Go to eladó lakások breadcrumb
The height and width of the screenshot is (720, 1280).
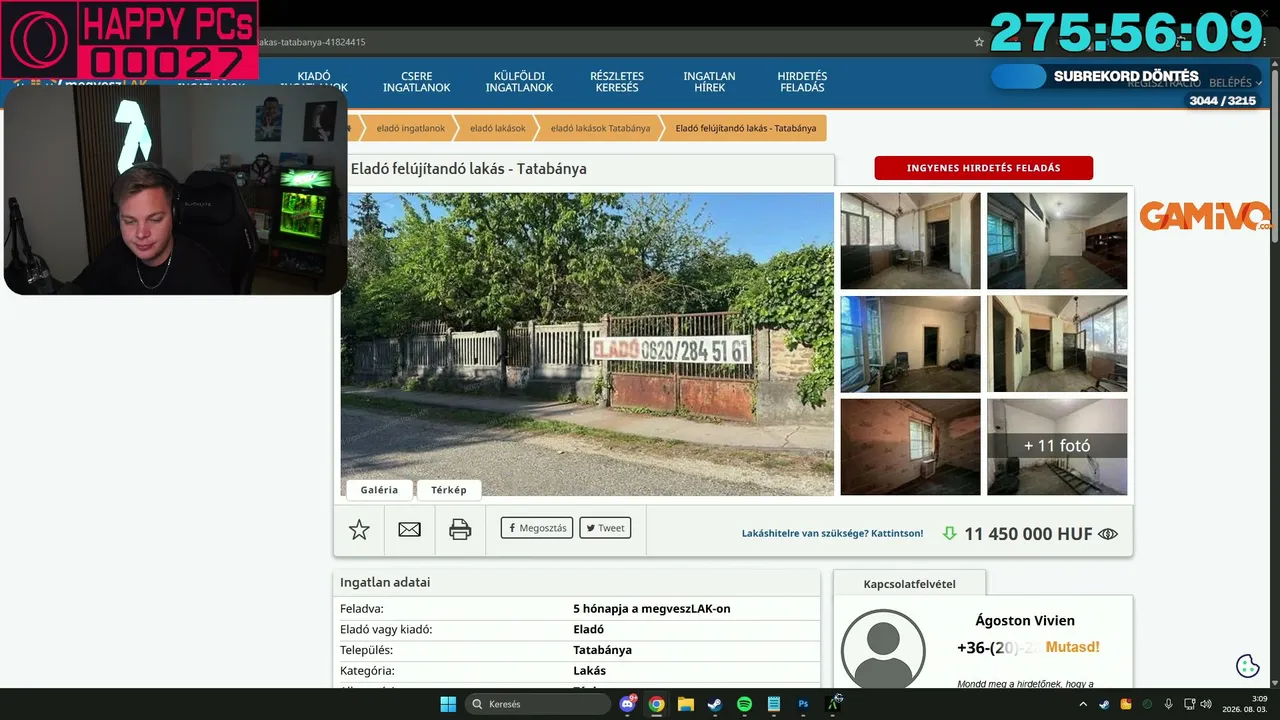click(497, 128)
